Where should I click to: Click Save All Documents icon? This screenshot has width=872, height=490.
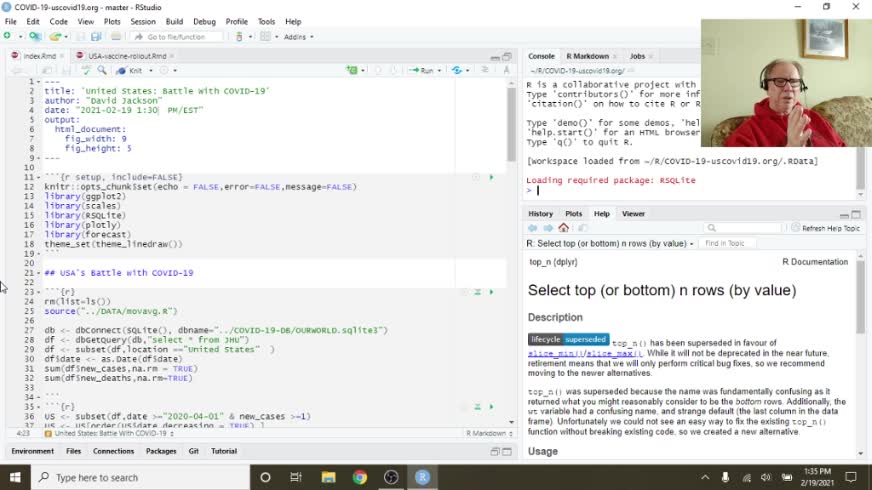[96, 37]
